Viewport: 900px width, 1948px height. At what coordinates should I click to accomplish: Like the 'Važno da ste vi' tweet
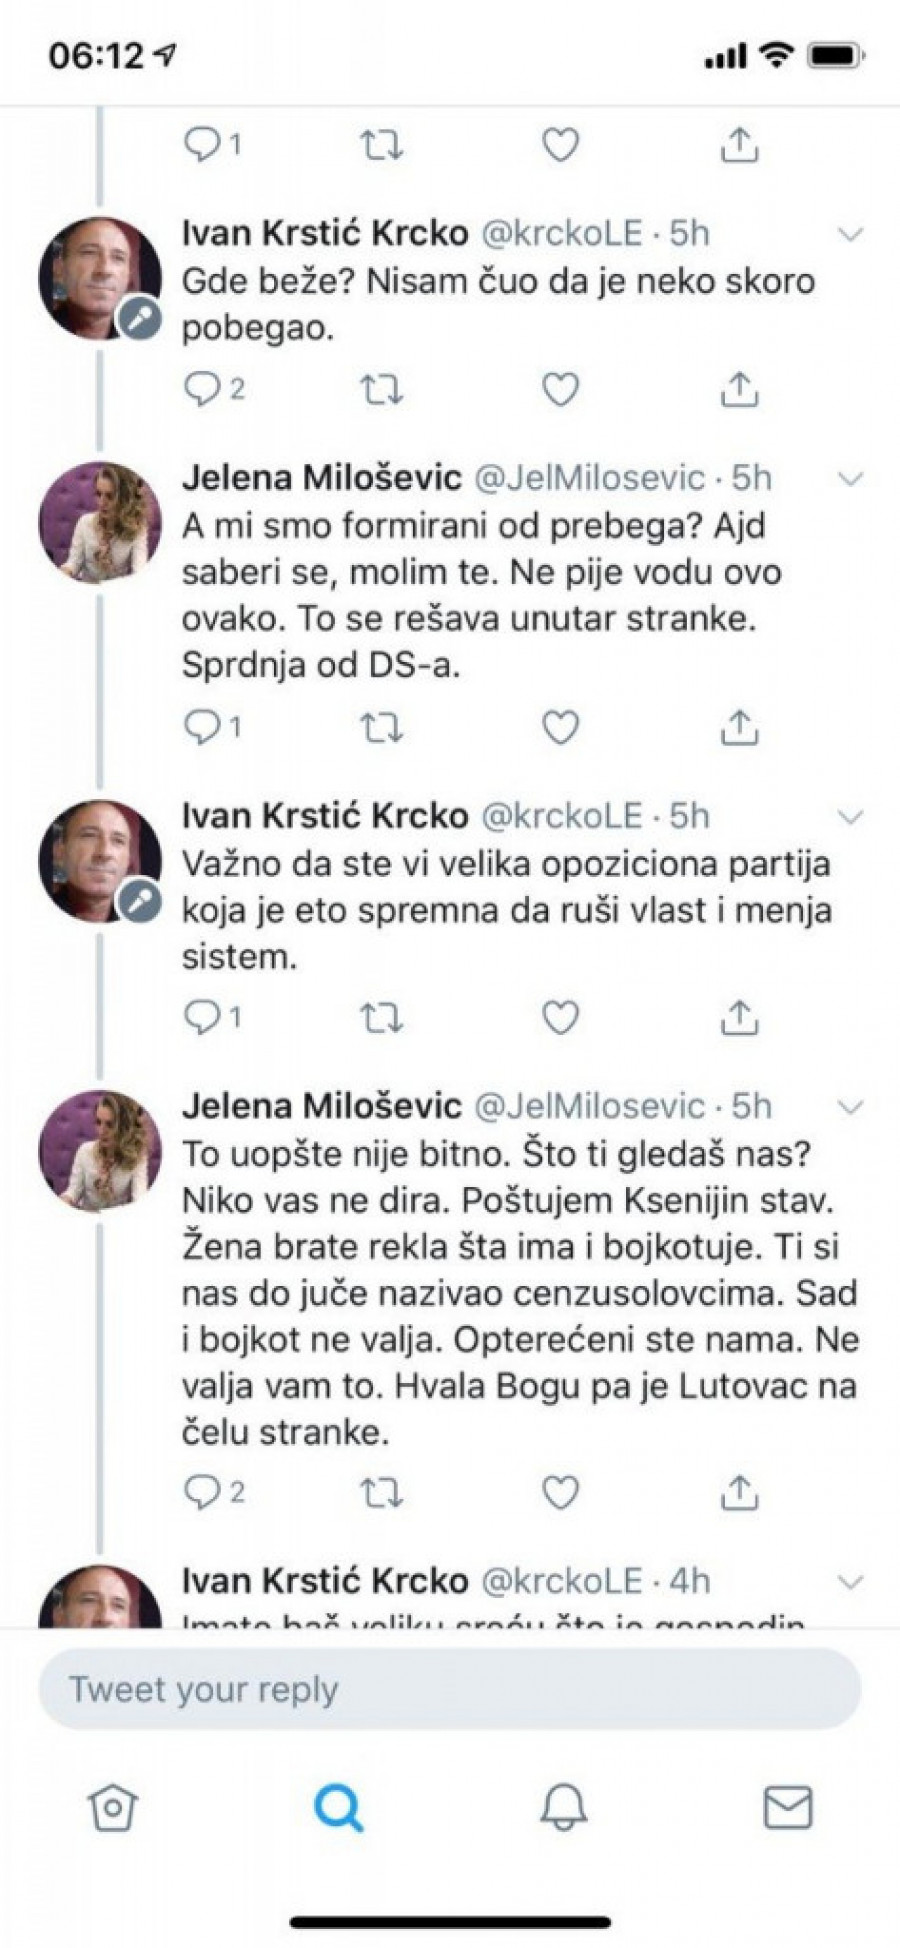560,1017
